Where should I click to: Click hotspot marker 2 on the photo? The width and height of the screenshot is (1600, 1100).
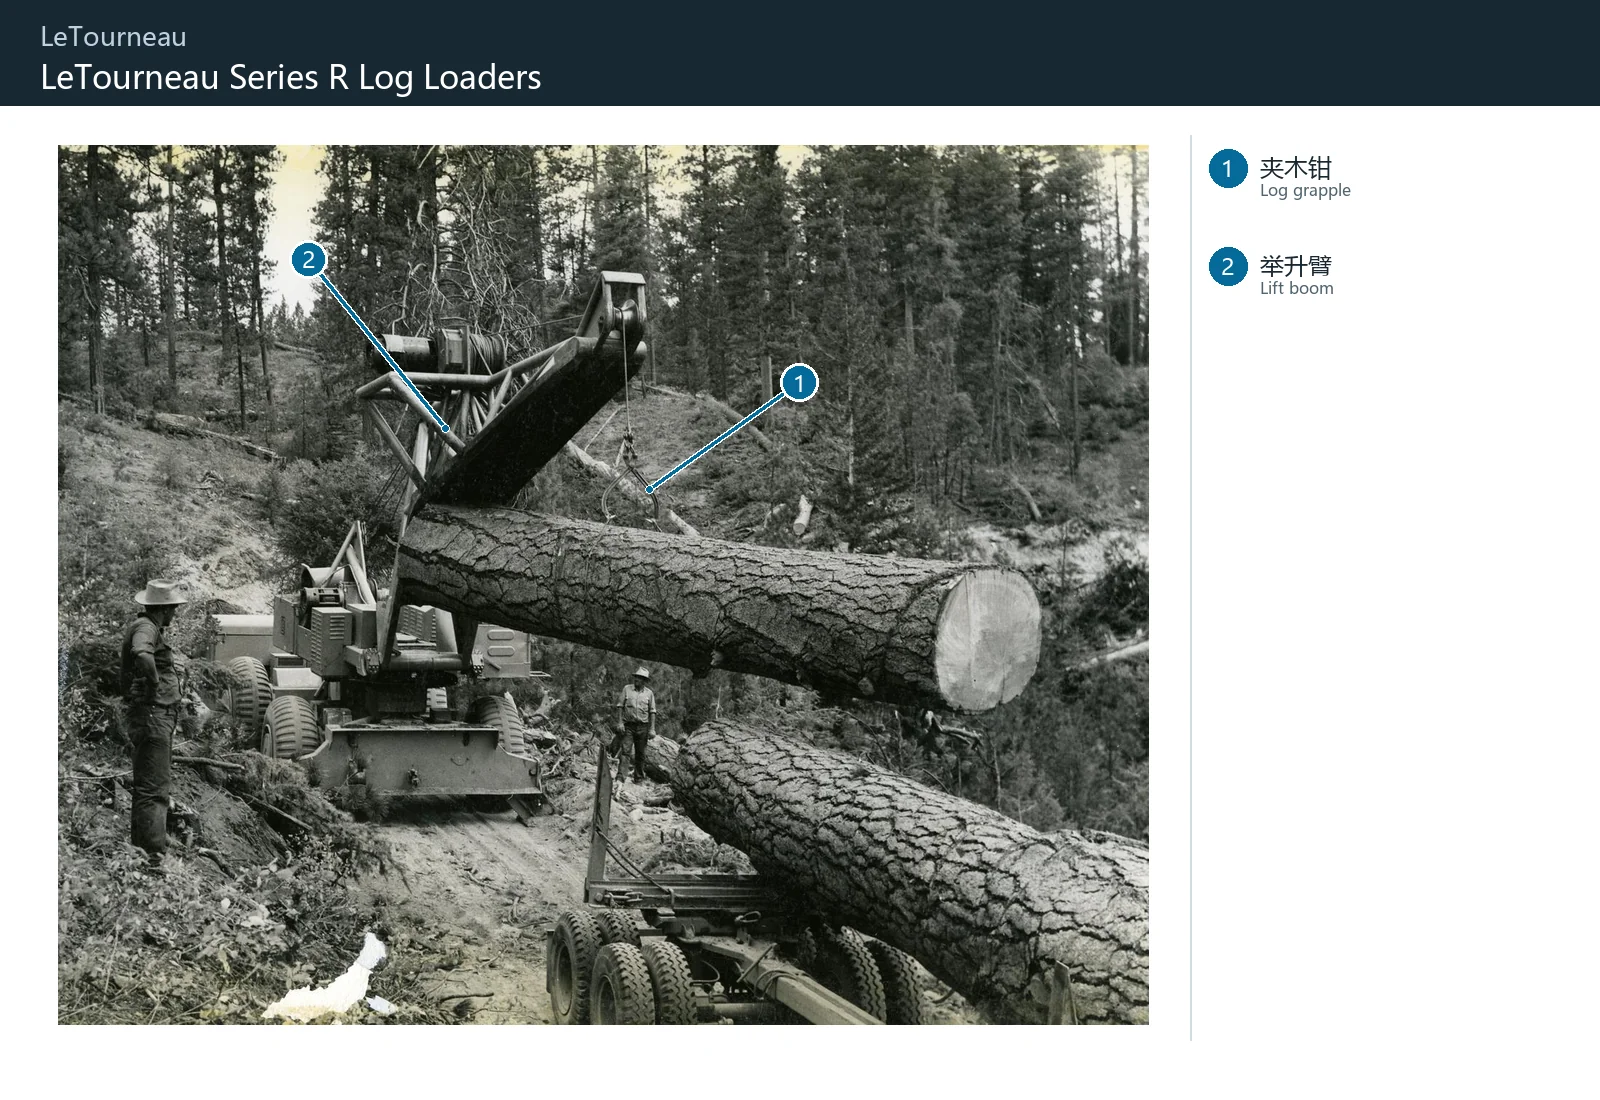309,260
